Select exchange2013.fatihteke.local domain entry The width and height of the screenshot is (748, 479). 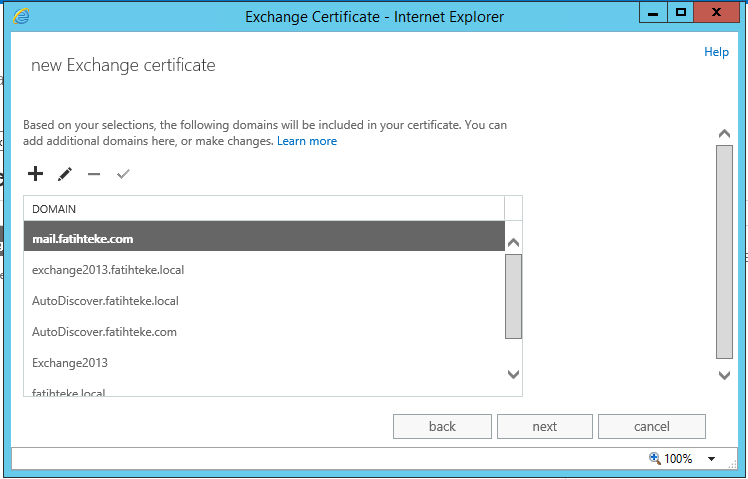click(x=262, y=270)
